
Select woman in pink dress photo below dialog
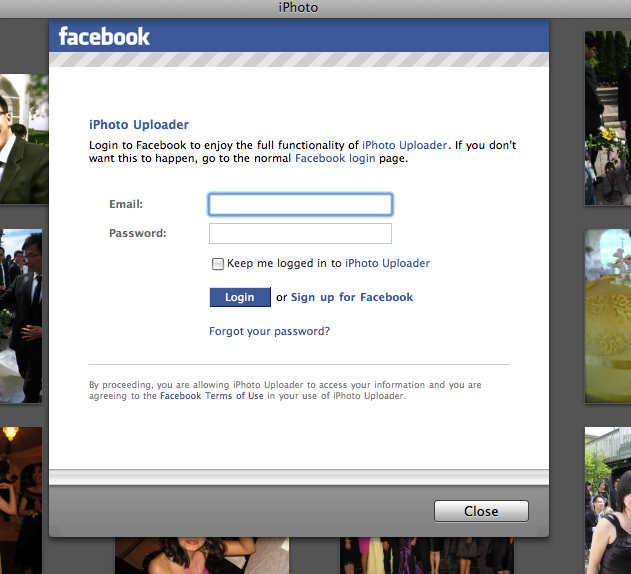coord(202,555)
